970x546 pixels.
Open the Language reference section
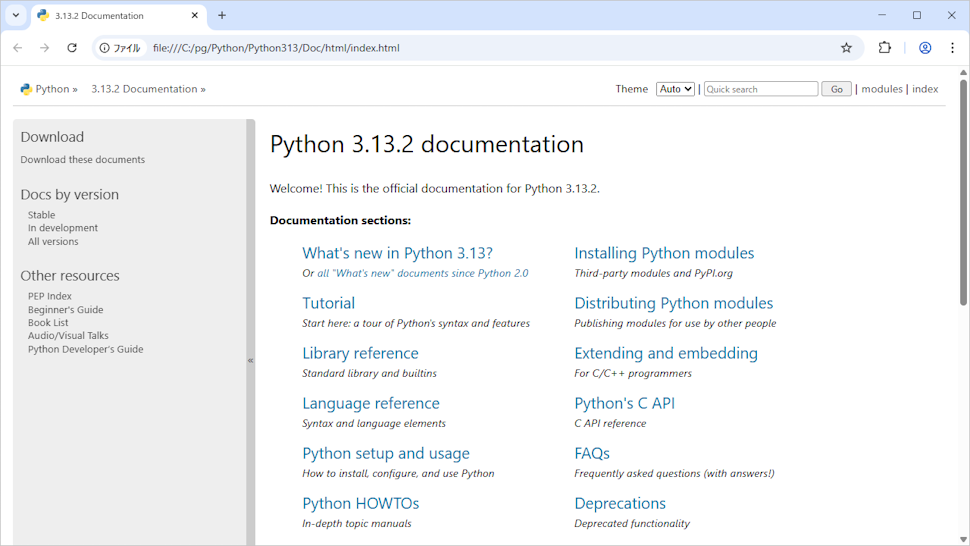(371, 403)
